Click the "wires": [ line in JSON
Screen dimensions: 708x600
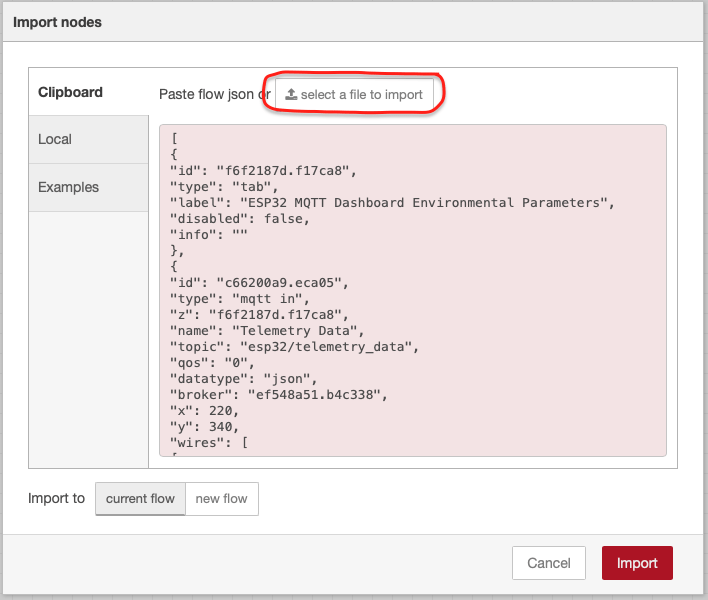(x=209, y=443)
